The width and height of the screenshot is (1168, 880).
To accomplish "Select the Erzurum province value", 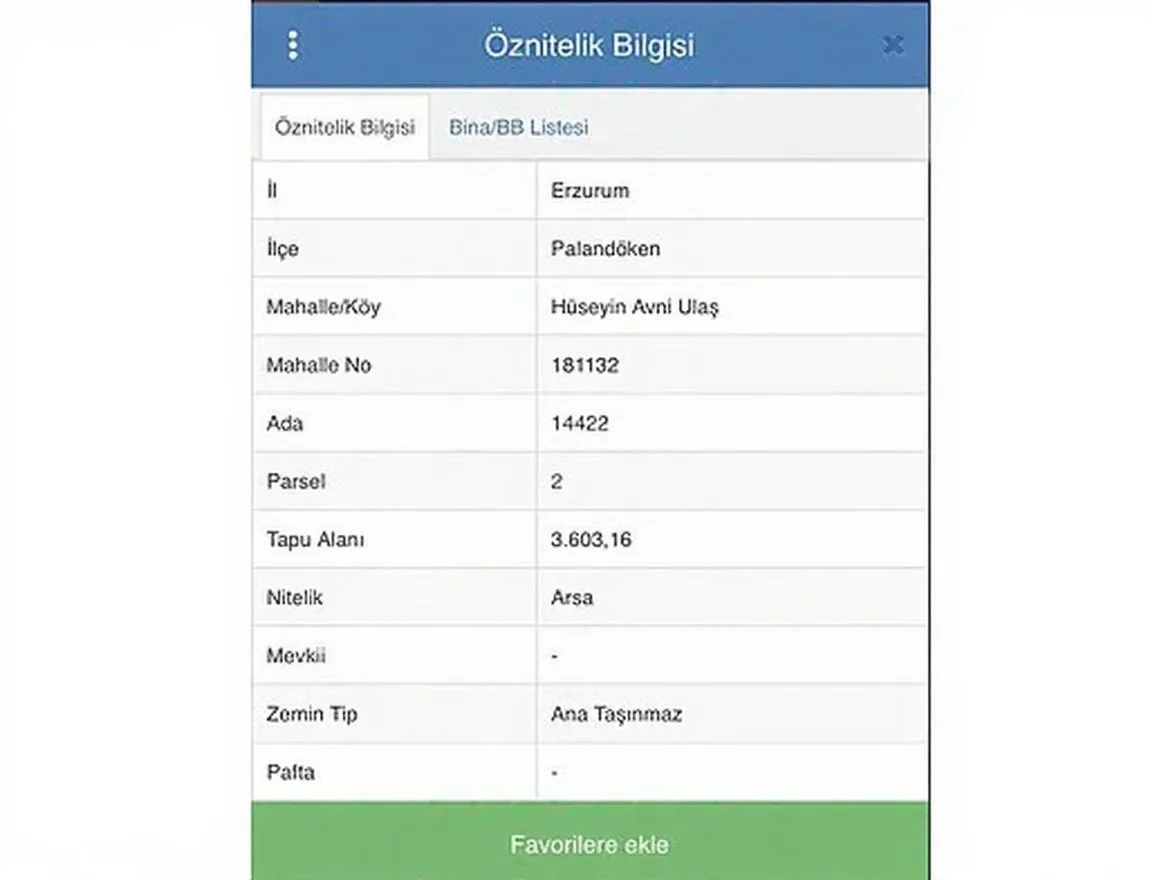I will click(590, 191).
